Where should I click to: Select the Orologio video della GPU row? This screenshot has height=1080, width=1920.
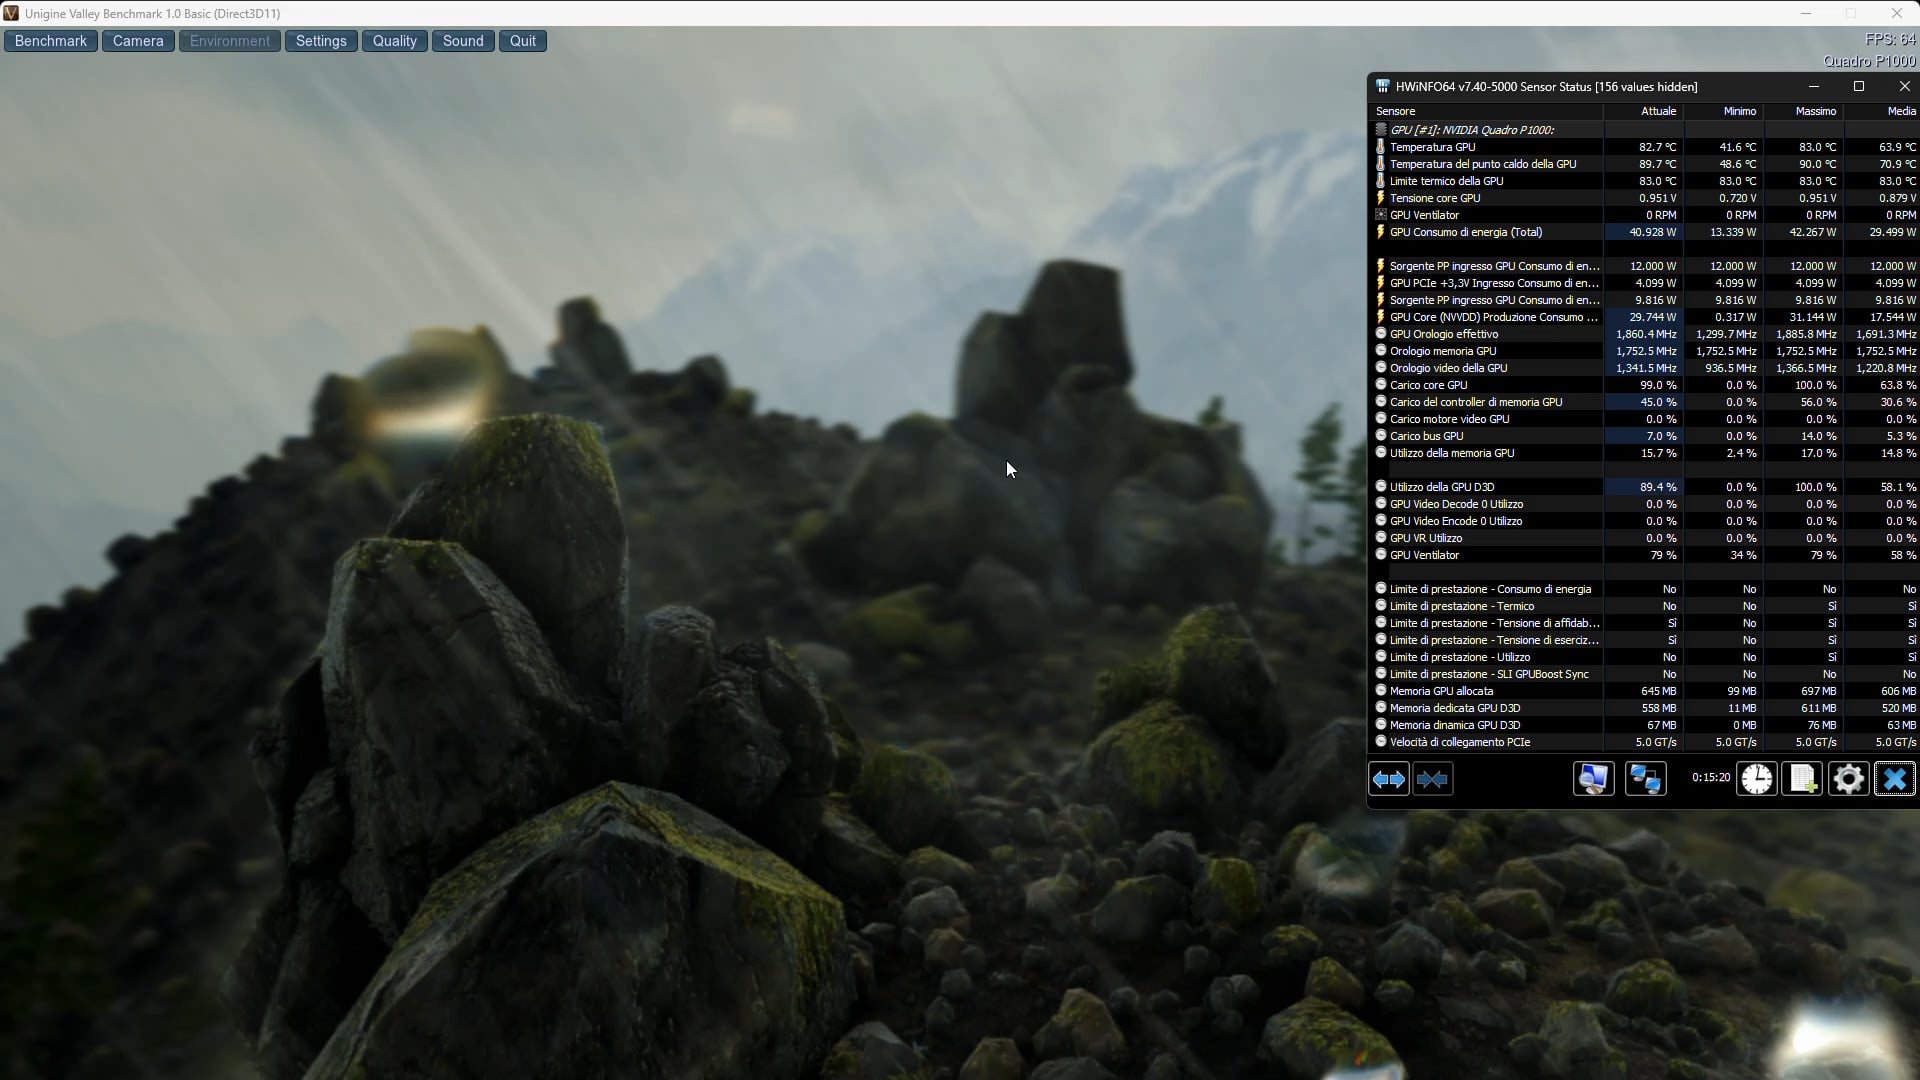click(x=1643, y=368)
